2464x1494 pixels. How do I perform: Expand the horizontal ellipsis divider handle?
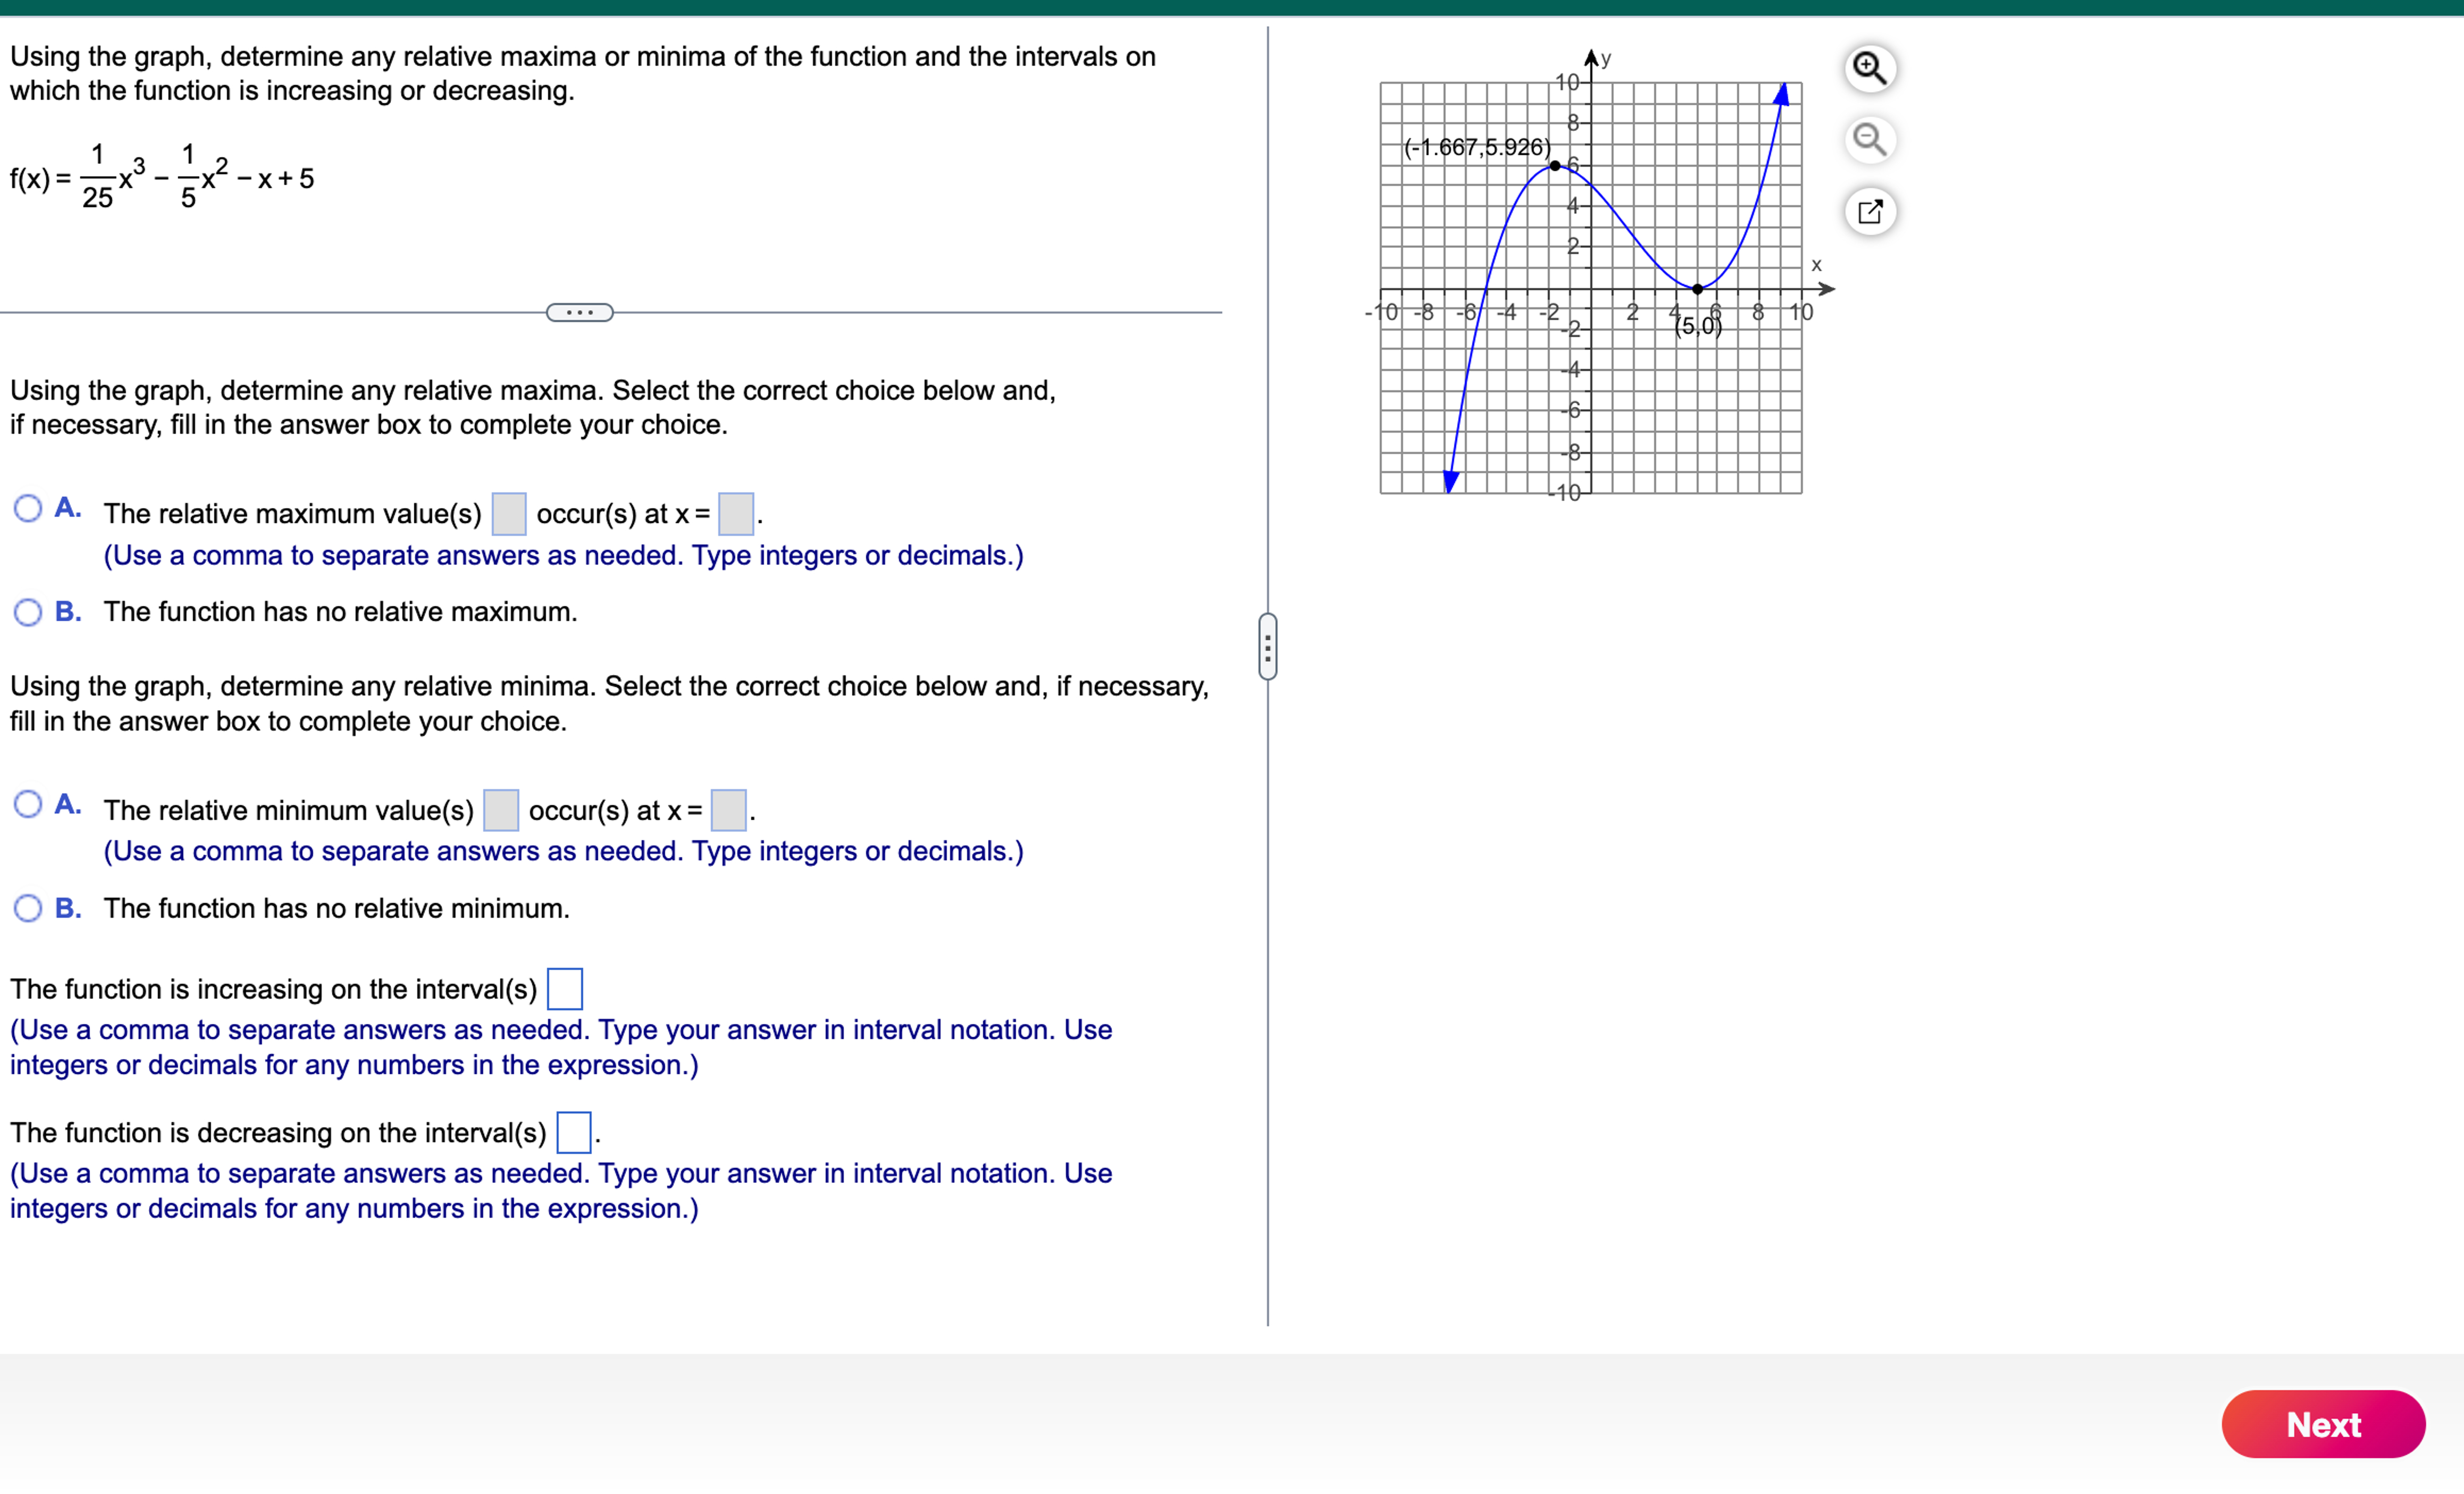pyautogui.click(x=580, y=313)
